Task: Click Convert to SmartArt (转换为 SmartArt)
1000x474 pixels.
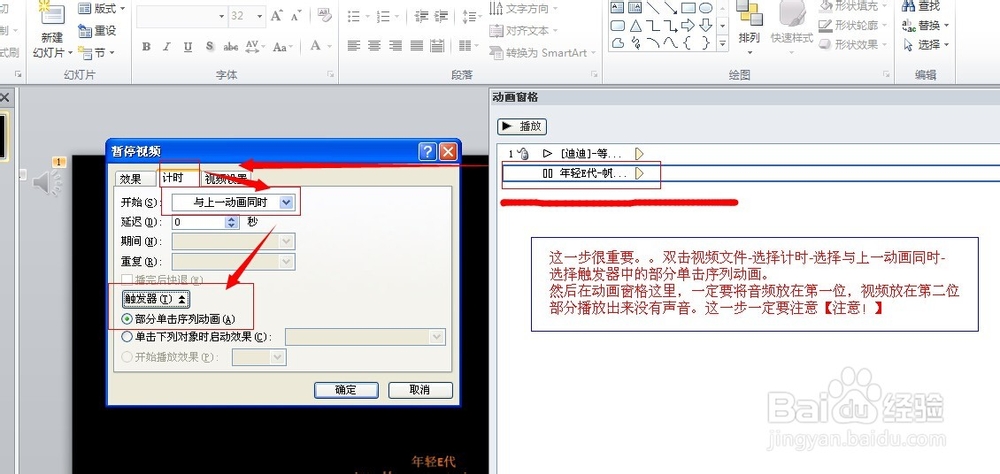Action: 542,53
